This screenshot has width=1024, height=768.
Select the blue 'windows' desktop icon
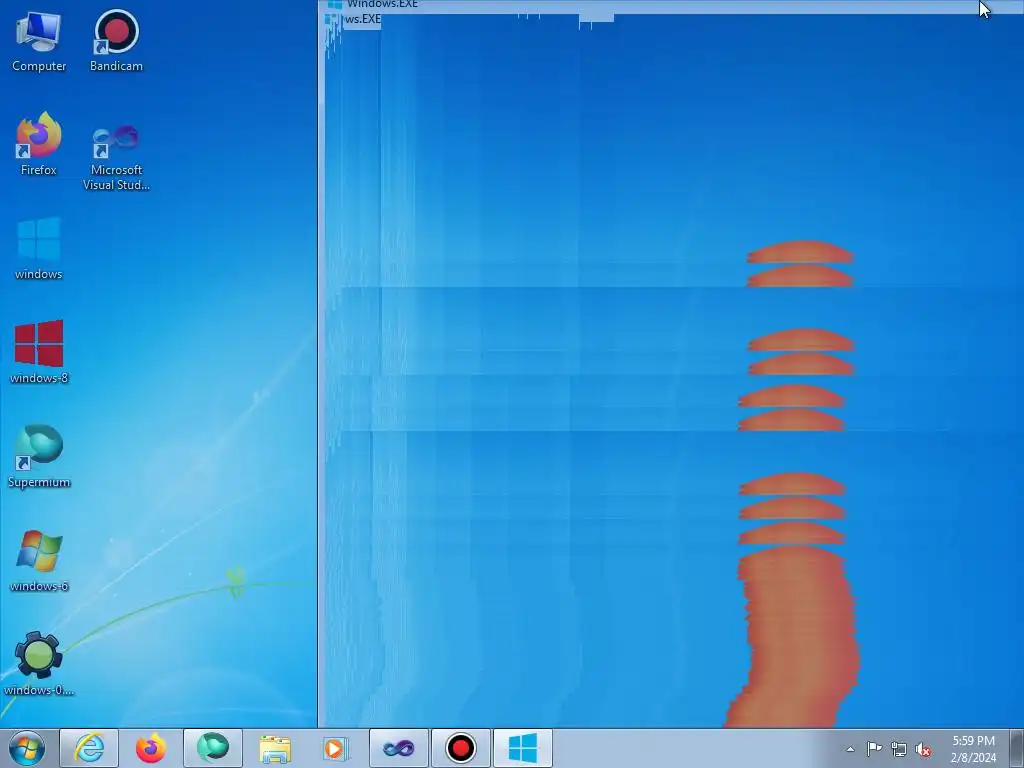(39, 249)
